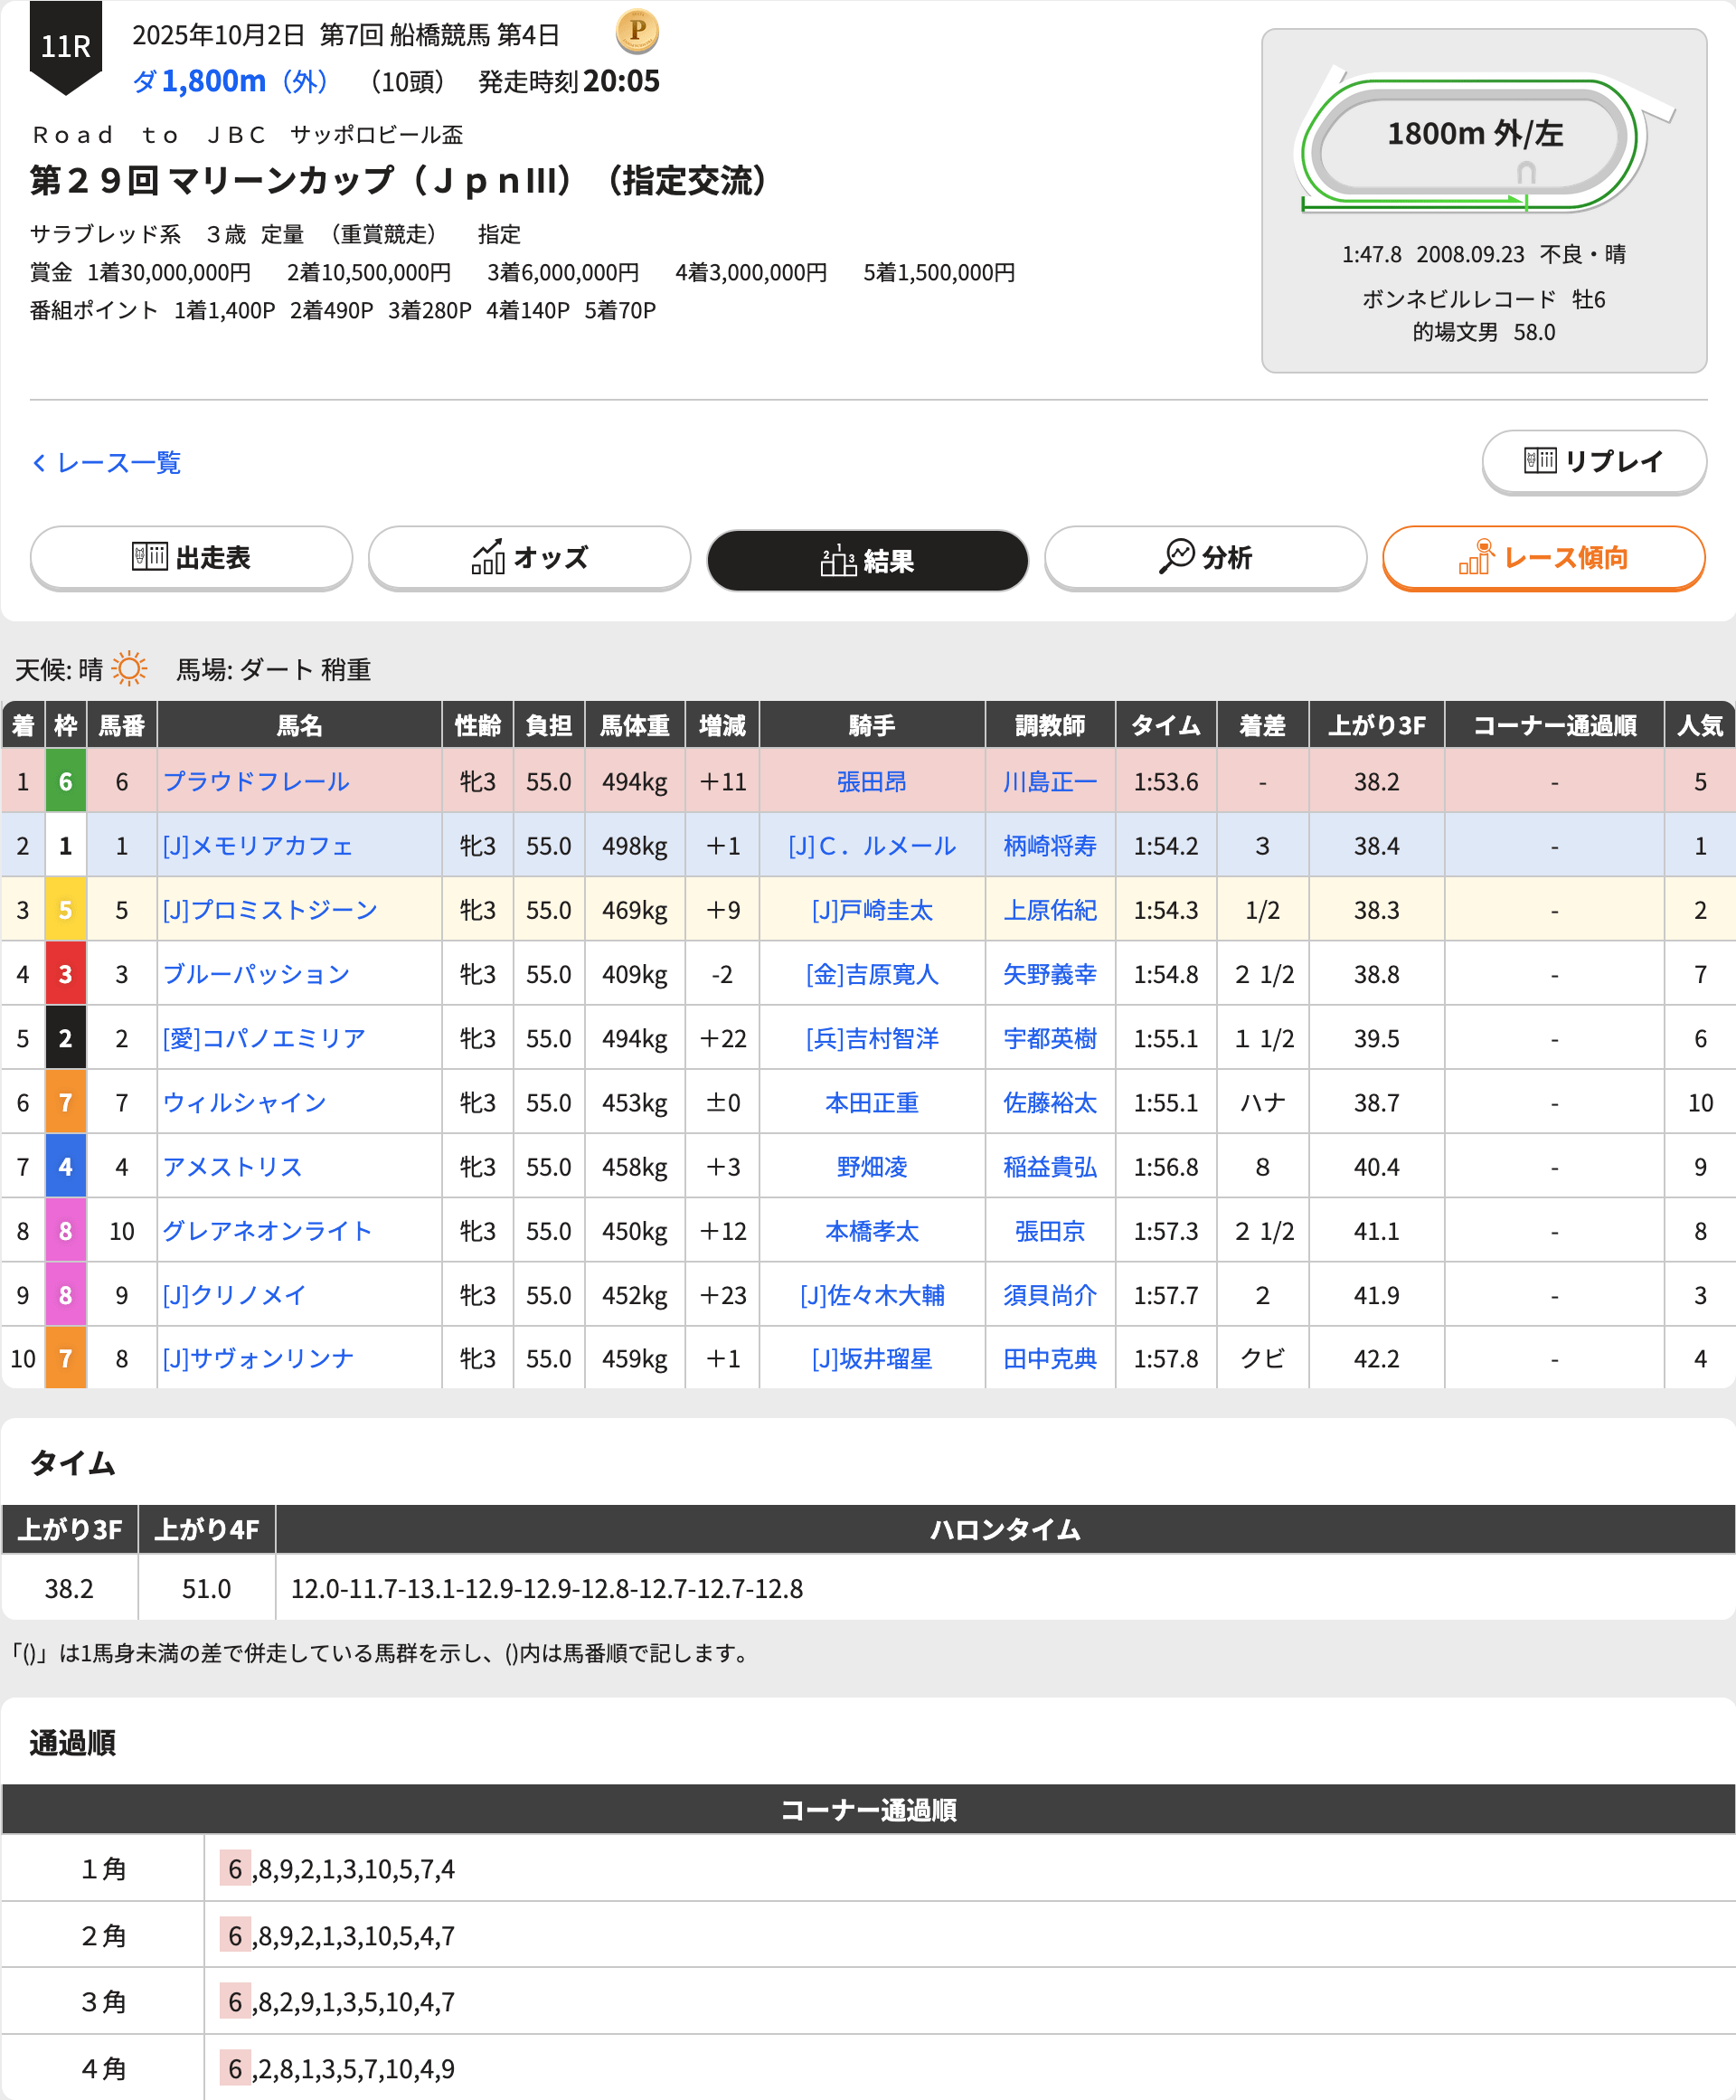Click the sunny weather icon
Image resolution: width=1736 pixels, height=2100 pixels.
pos(129,668)
